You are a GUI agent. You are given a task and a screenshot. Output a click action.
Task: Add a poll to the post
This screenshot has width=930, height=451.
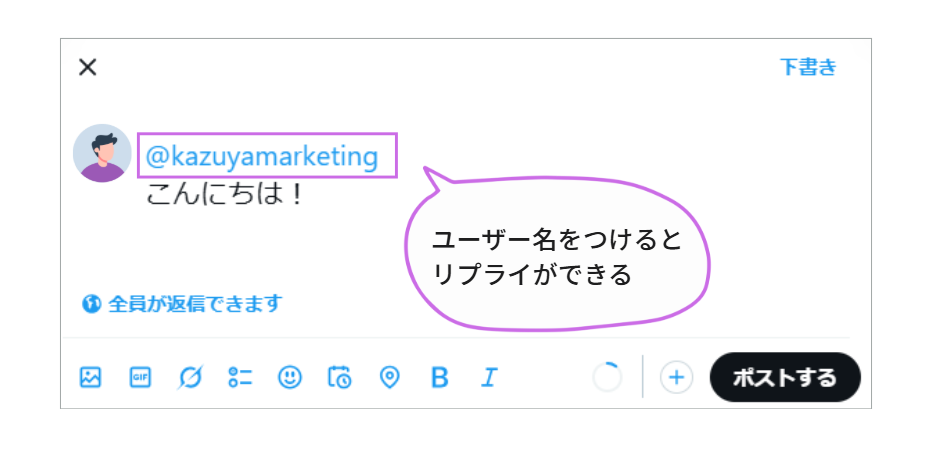click(240, 377)
